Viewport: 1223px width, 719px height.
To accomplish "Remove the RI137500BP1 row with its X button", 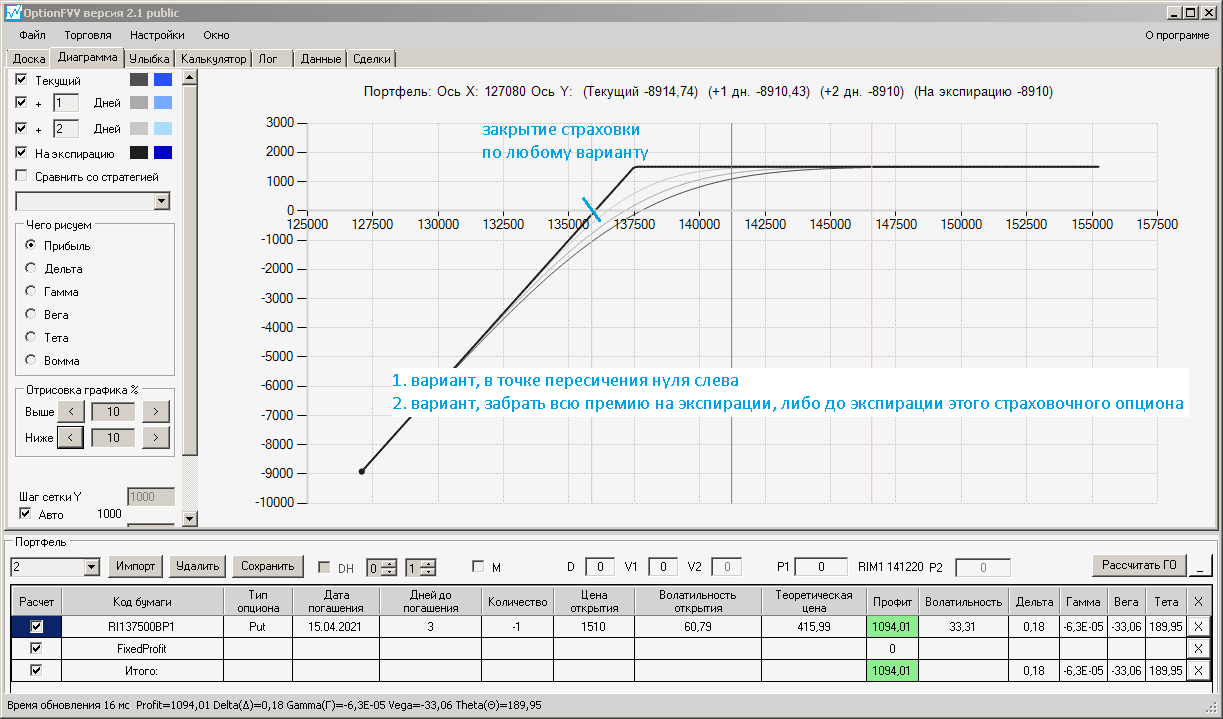I will [1199, 626].
